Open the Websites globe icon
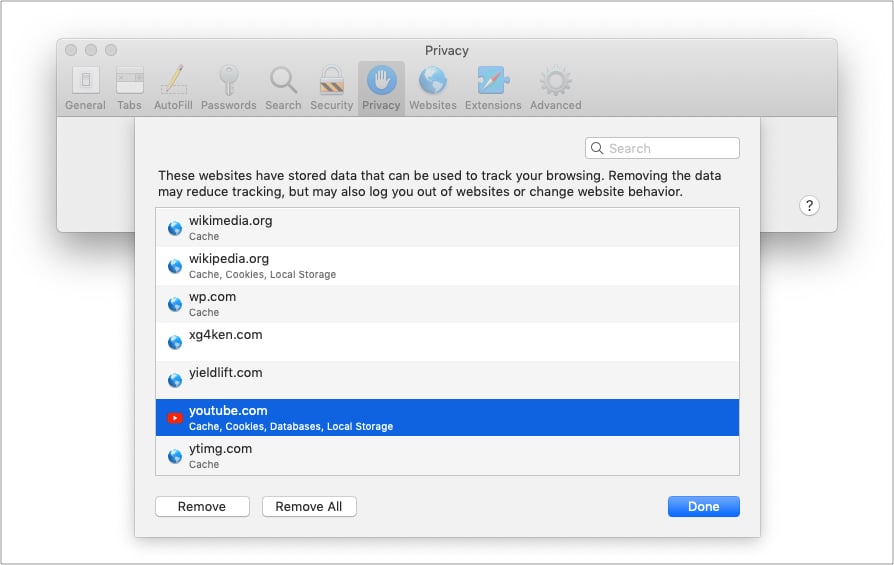This screenshot has height=565, width=894. 433,80
